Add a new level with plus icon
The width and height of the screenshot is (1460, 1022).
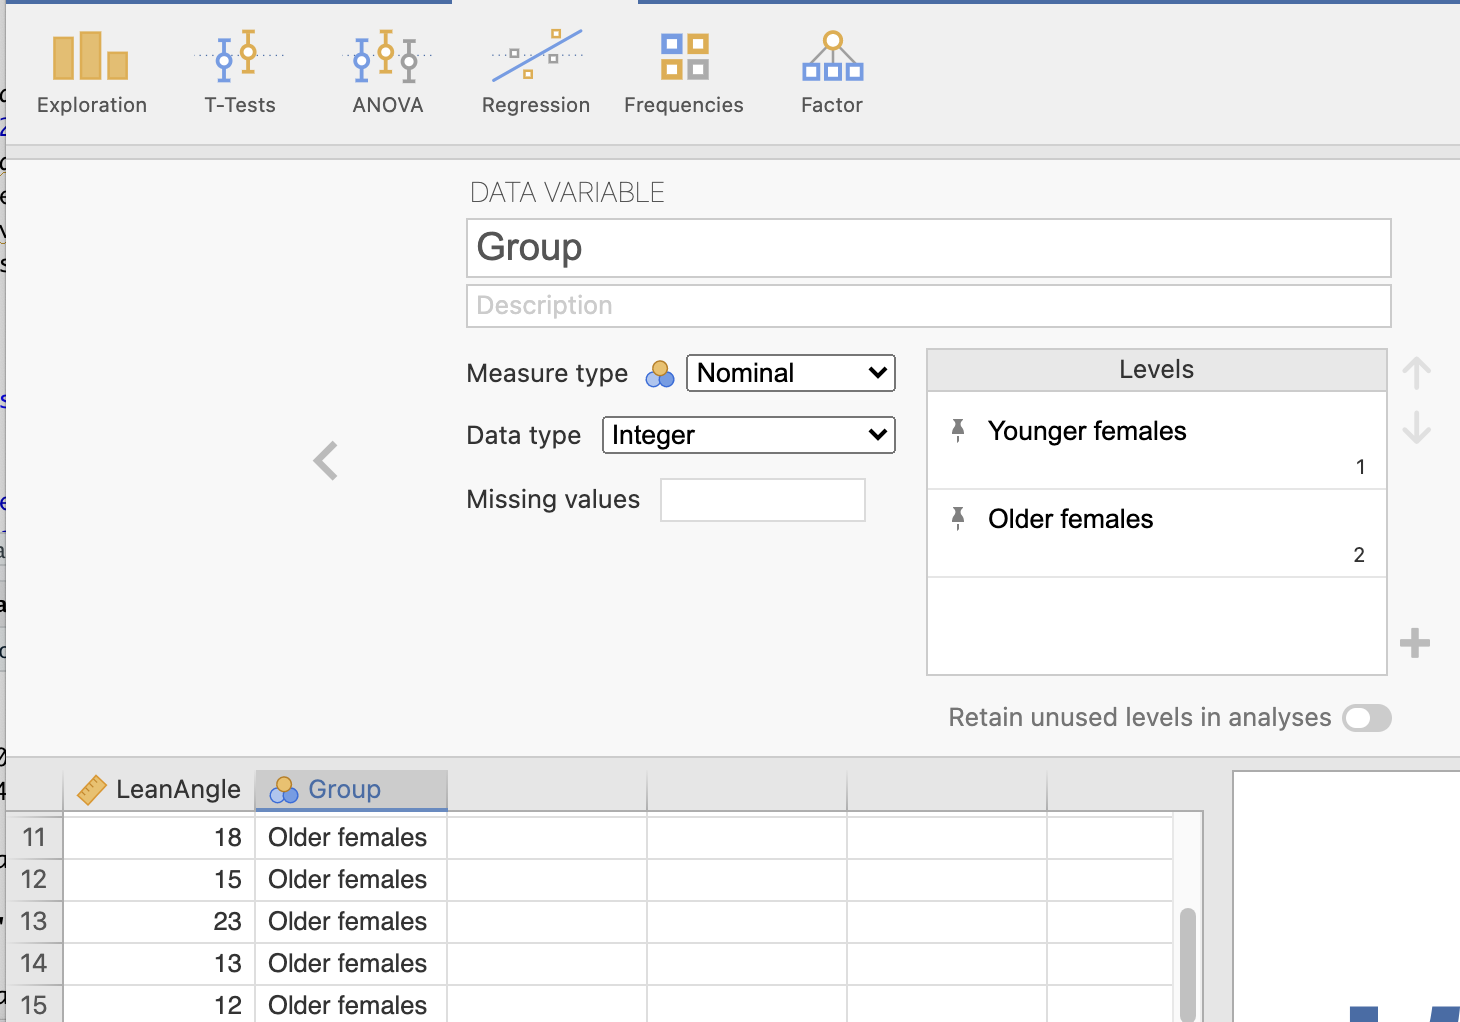(1414, 643)
